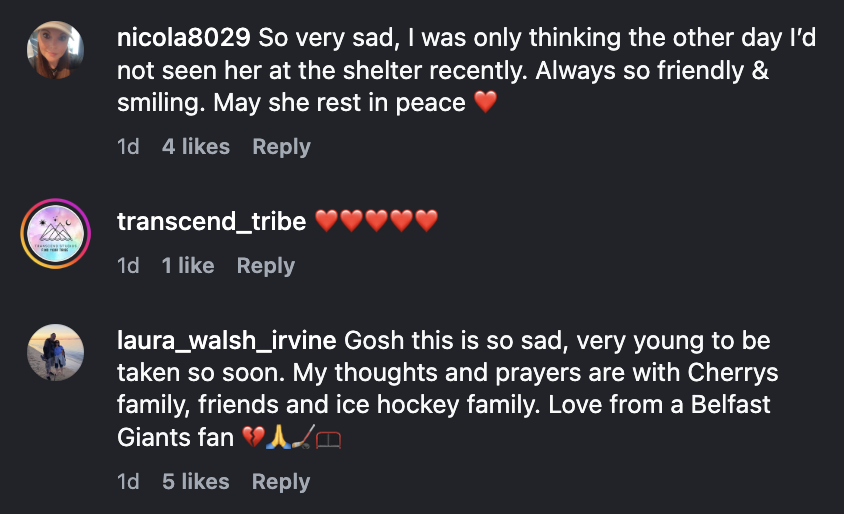Visit the transcend_tribe username link
This screenshot has width=844, height=514.
pos(212,221)
